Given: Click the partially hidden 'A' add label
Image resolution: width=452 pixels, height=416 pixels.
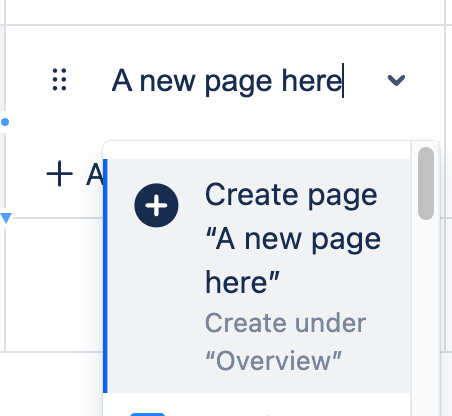Looking at the screenshot, I should point(95,174).
